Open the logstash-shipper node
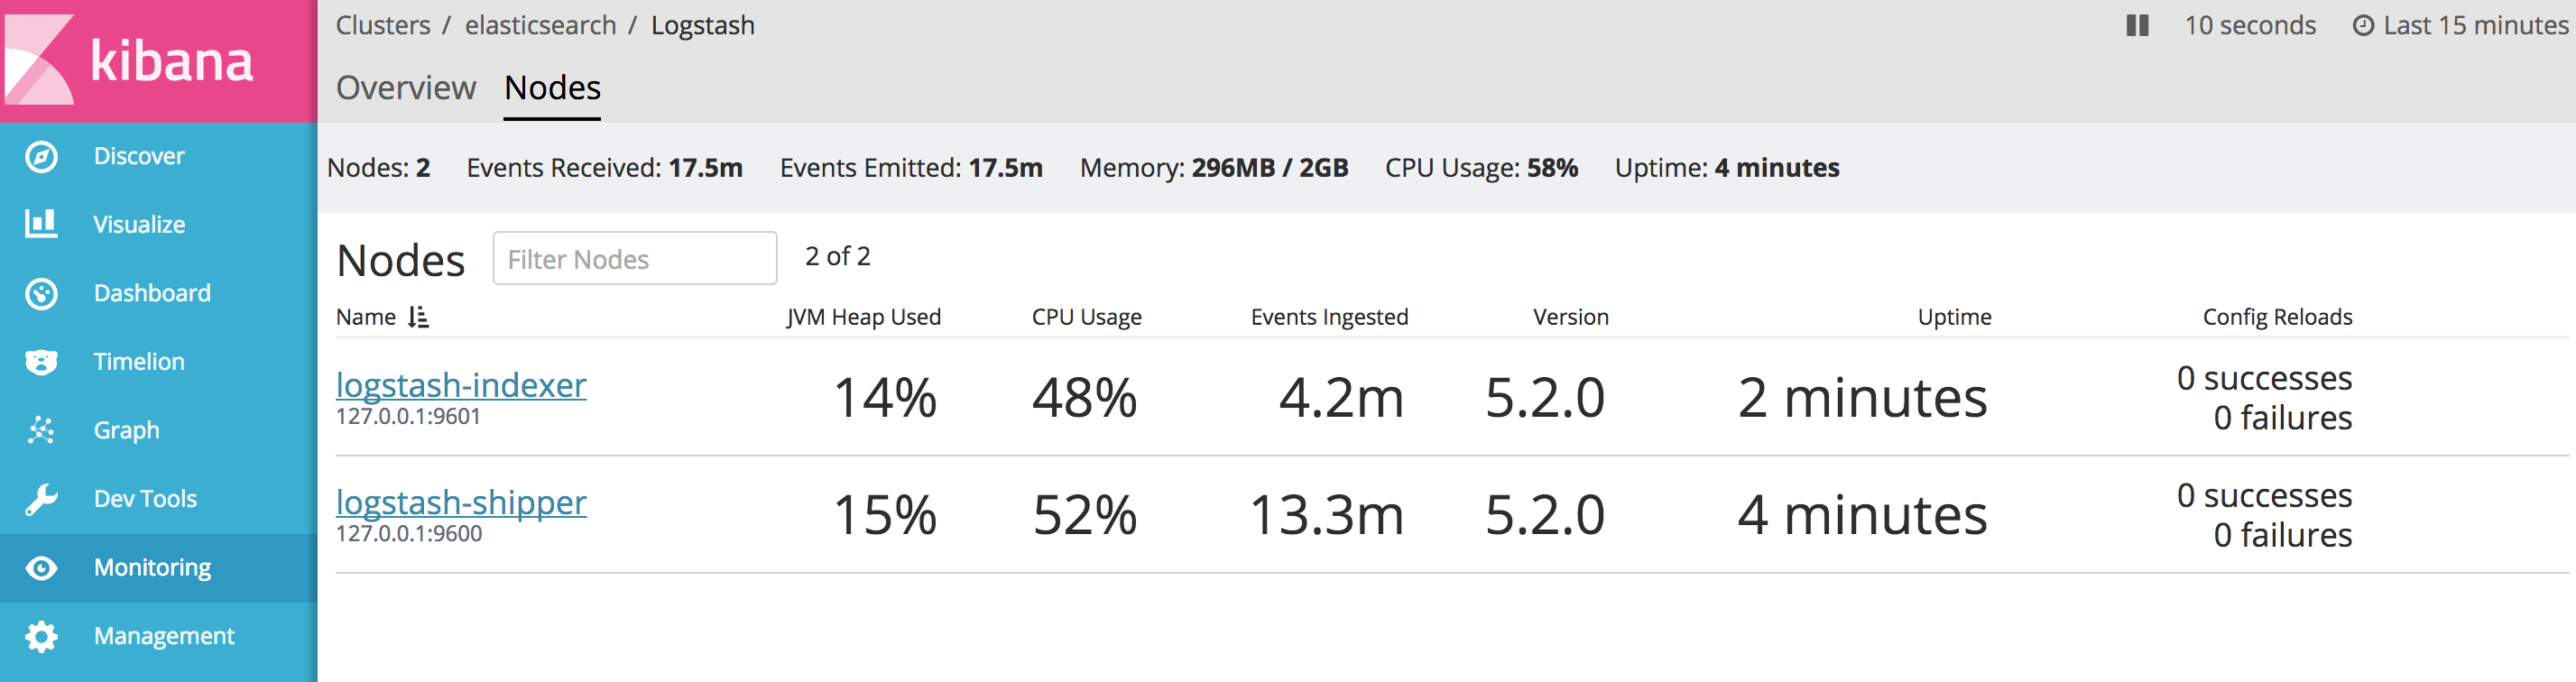The image size is (2576, 682). 460,502
